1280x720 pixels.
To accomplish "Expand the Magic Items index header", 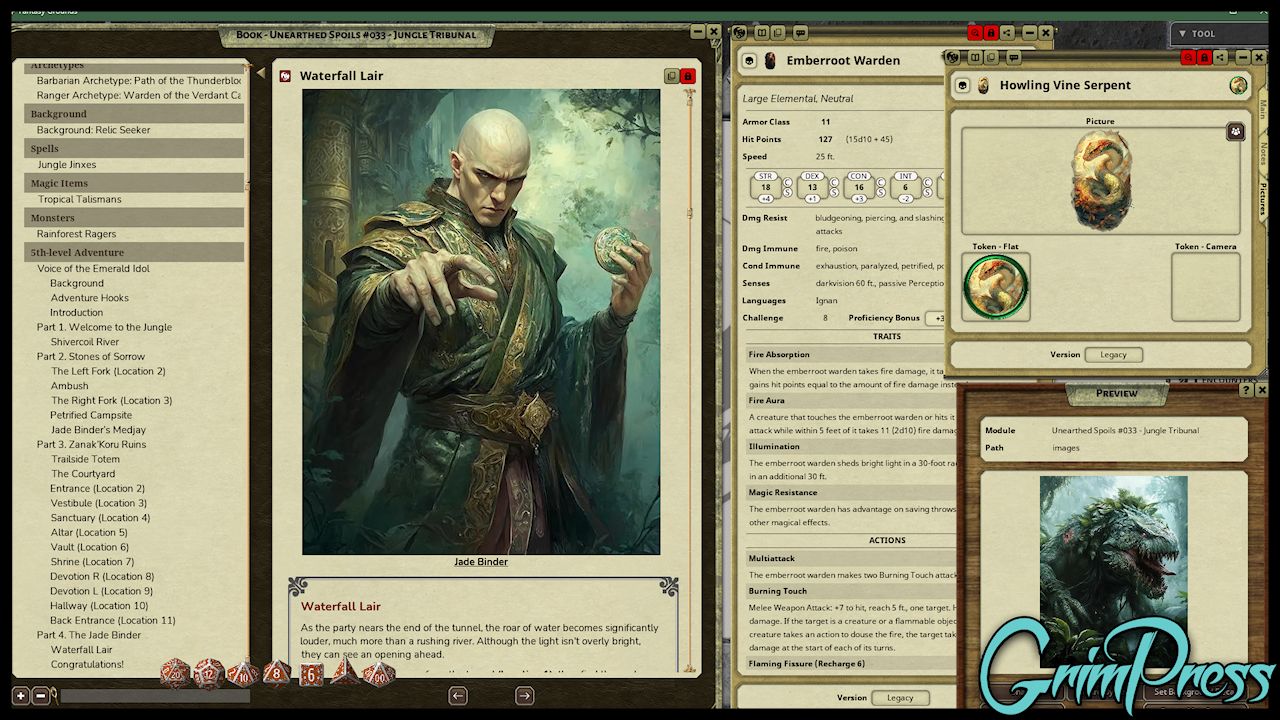I will [134, 183].
